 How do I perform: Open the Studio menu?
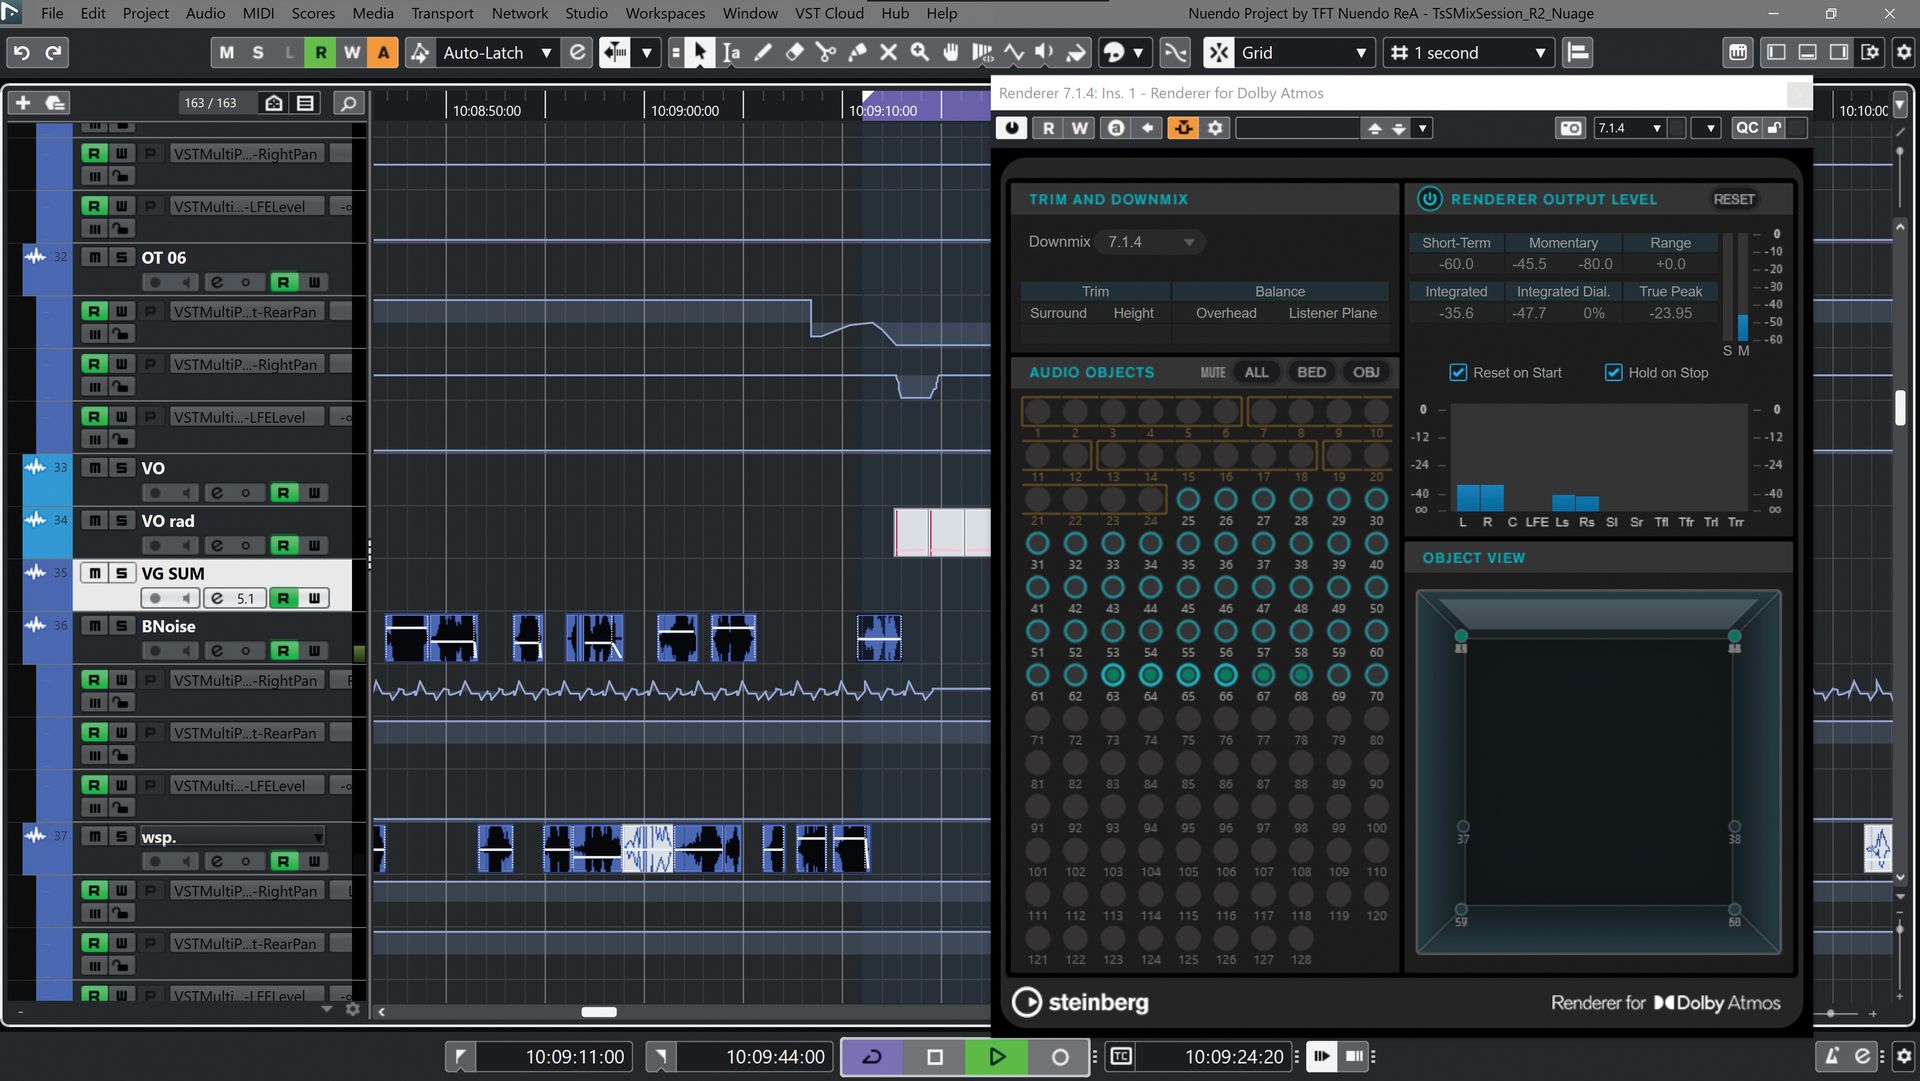586,13
